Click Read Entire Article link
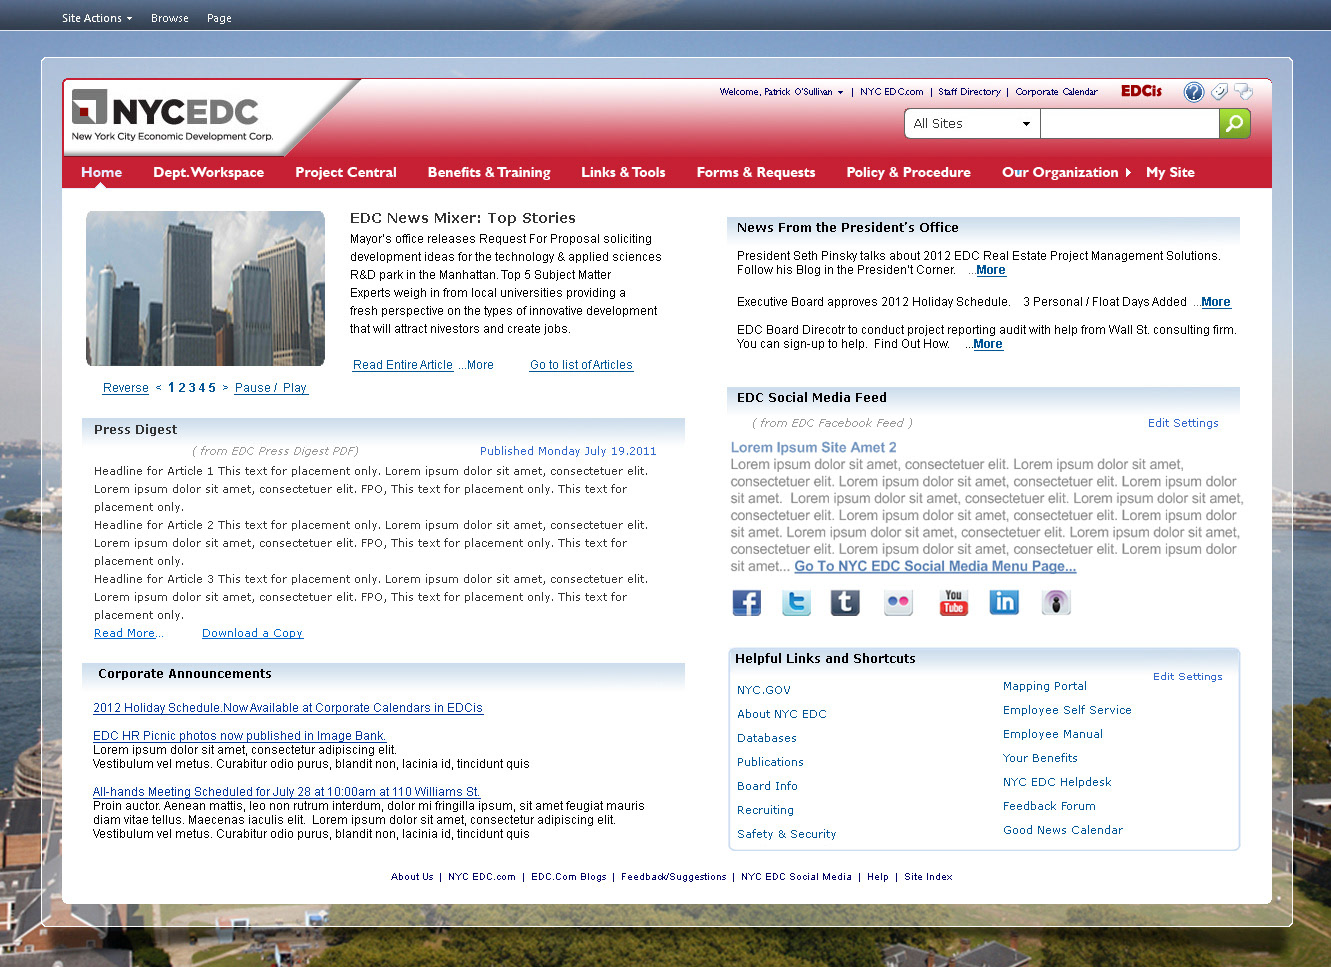 pyautogui.click(x=403, y=365)
